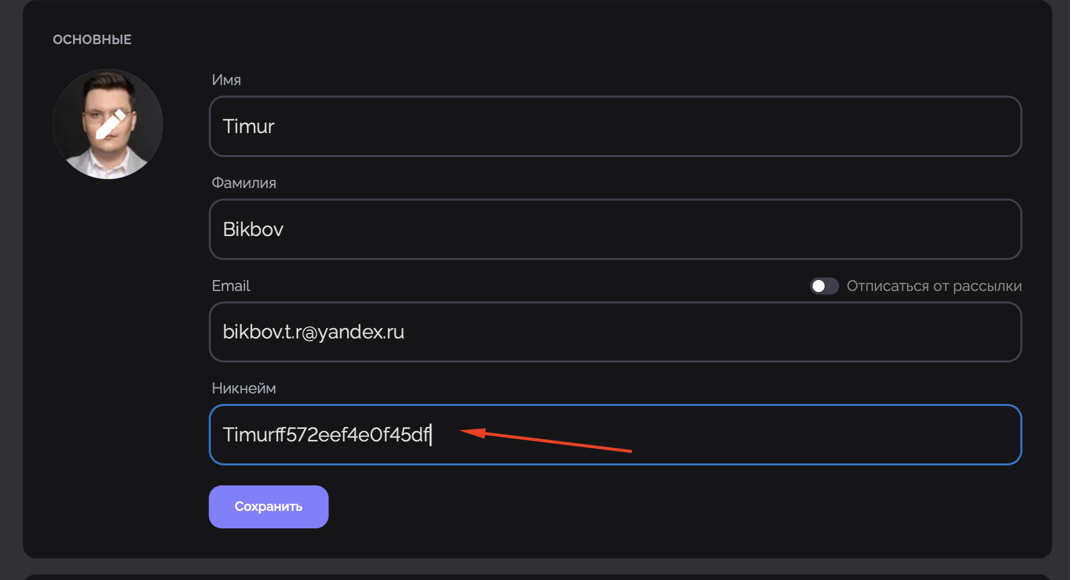Click the next settings card below
Image resolution: width=1071 pixels, height=580 pixels.
click(x=538, y=577)
